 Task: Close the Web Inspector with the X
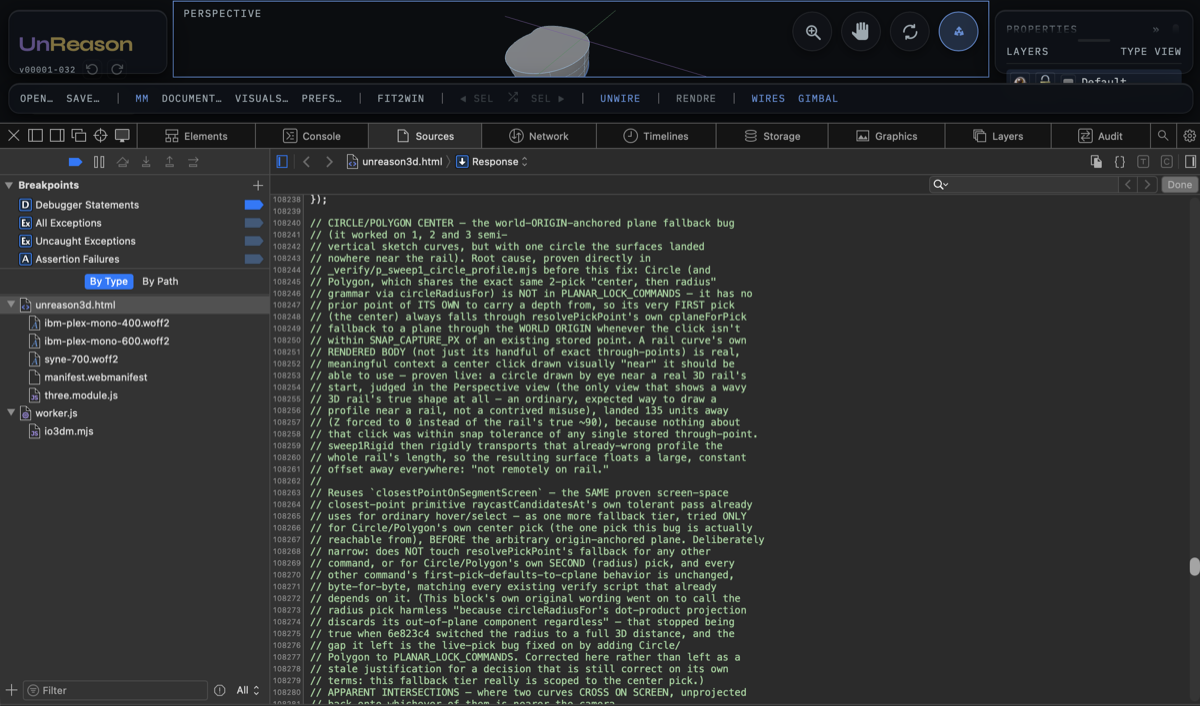pyautogui.click(x=13, y=135)
